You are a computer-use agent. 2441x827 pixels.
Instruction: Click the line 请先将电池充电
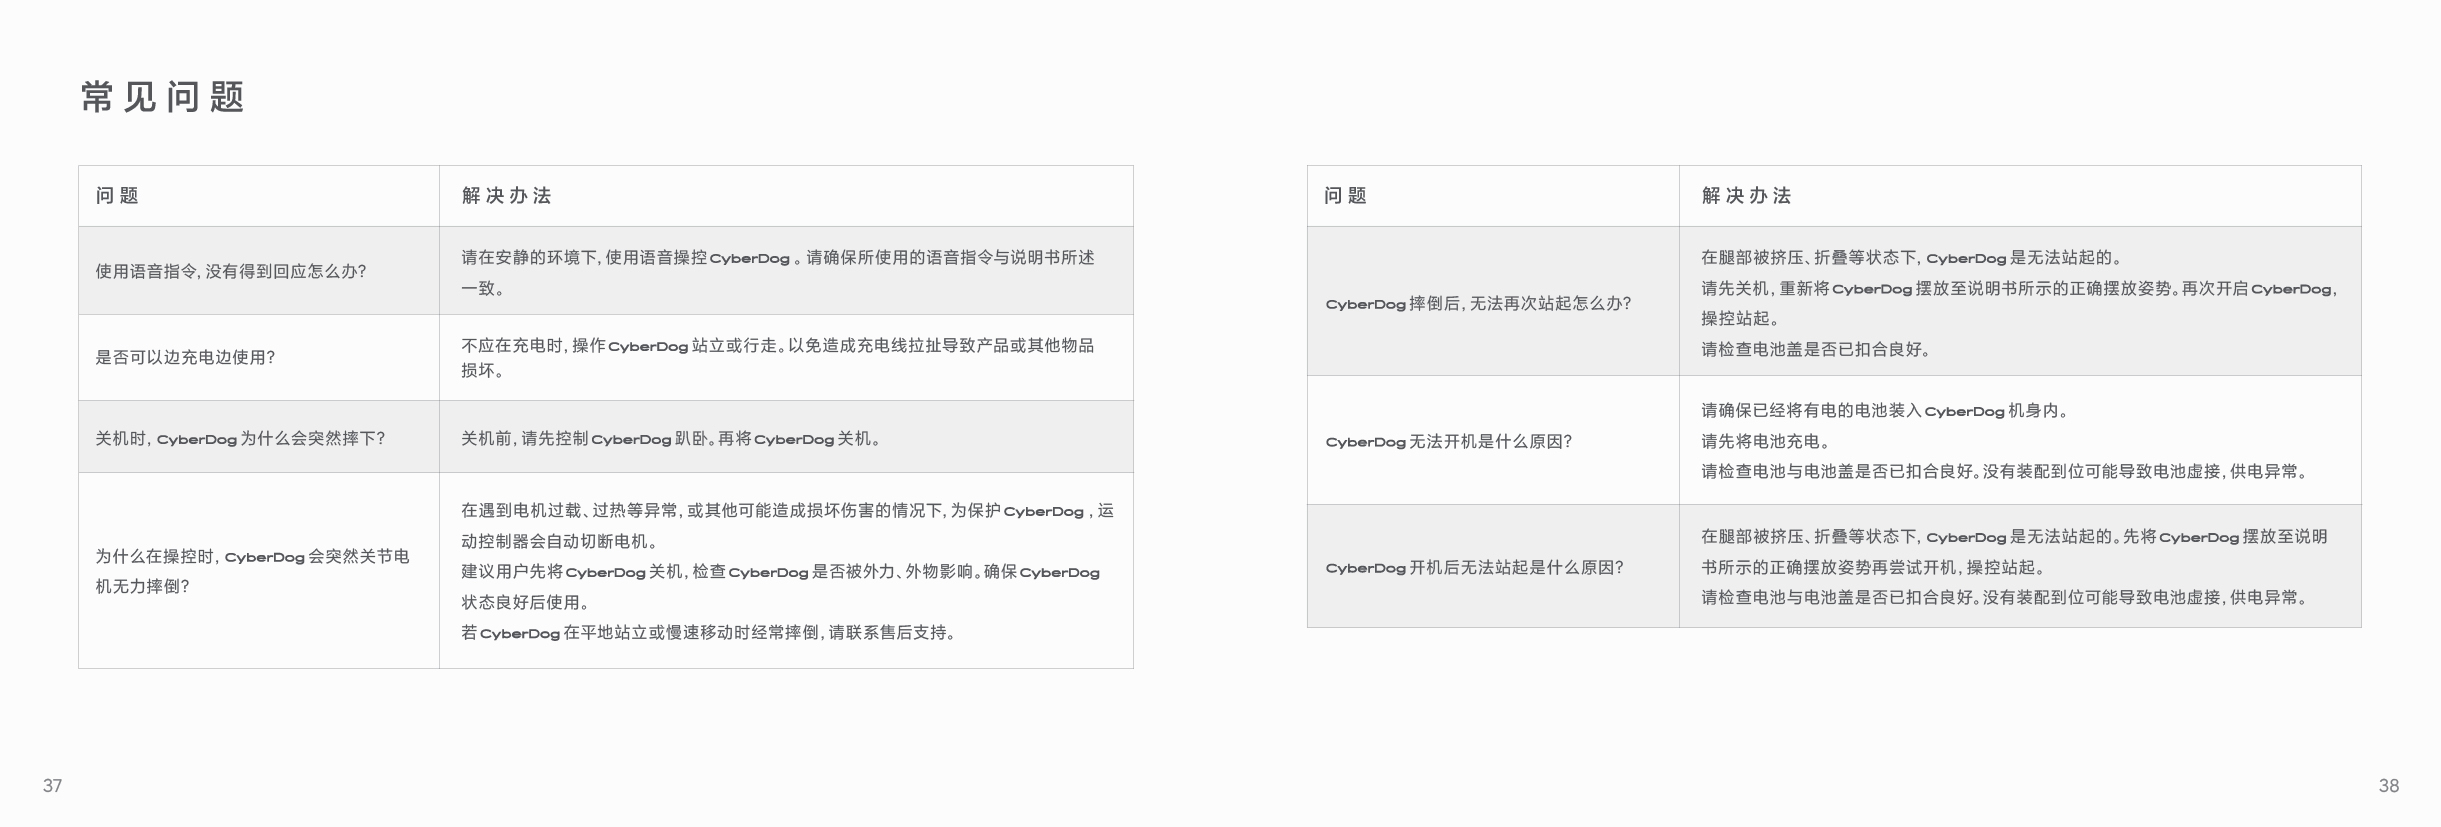point(1765,441)
